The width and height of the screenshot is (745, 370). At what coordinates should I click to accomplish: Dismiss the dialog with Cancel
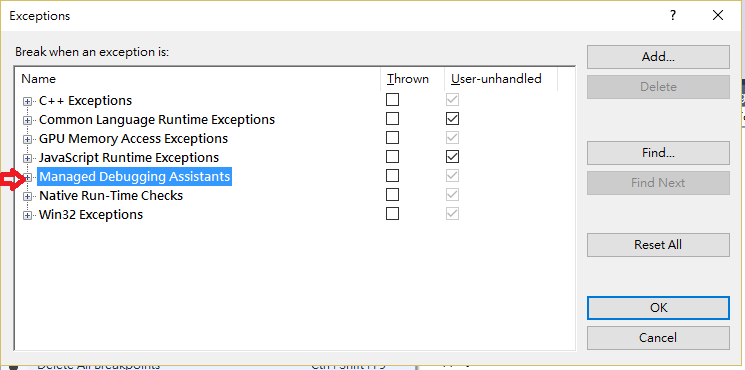(x=658, y=338)
